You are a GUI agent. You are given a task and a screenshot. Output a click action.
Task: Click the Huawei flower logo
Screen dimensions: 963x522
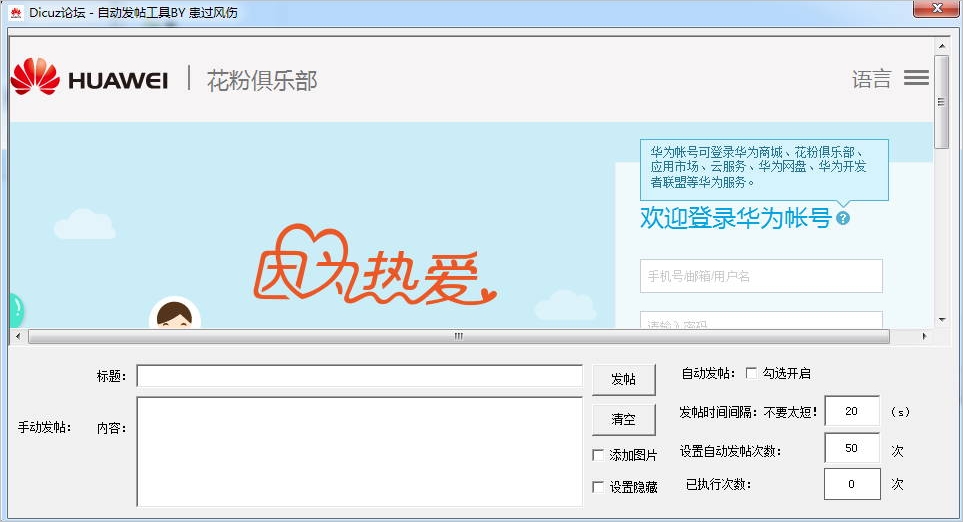click(35, 77)
